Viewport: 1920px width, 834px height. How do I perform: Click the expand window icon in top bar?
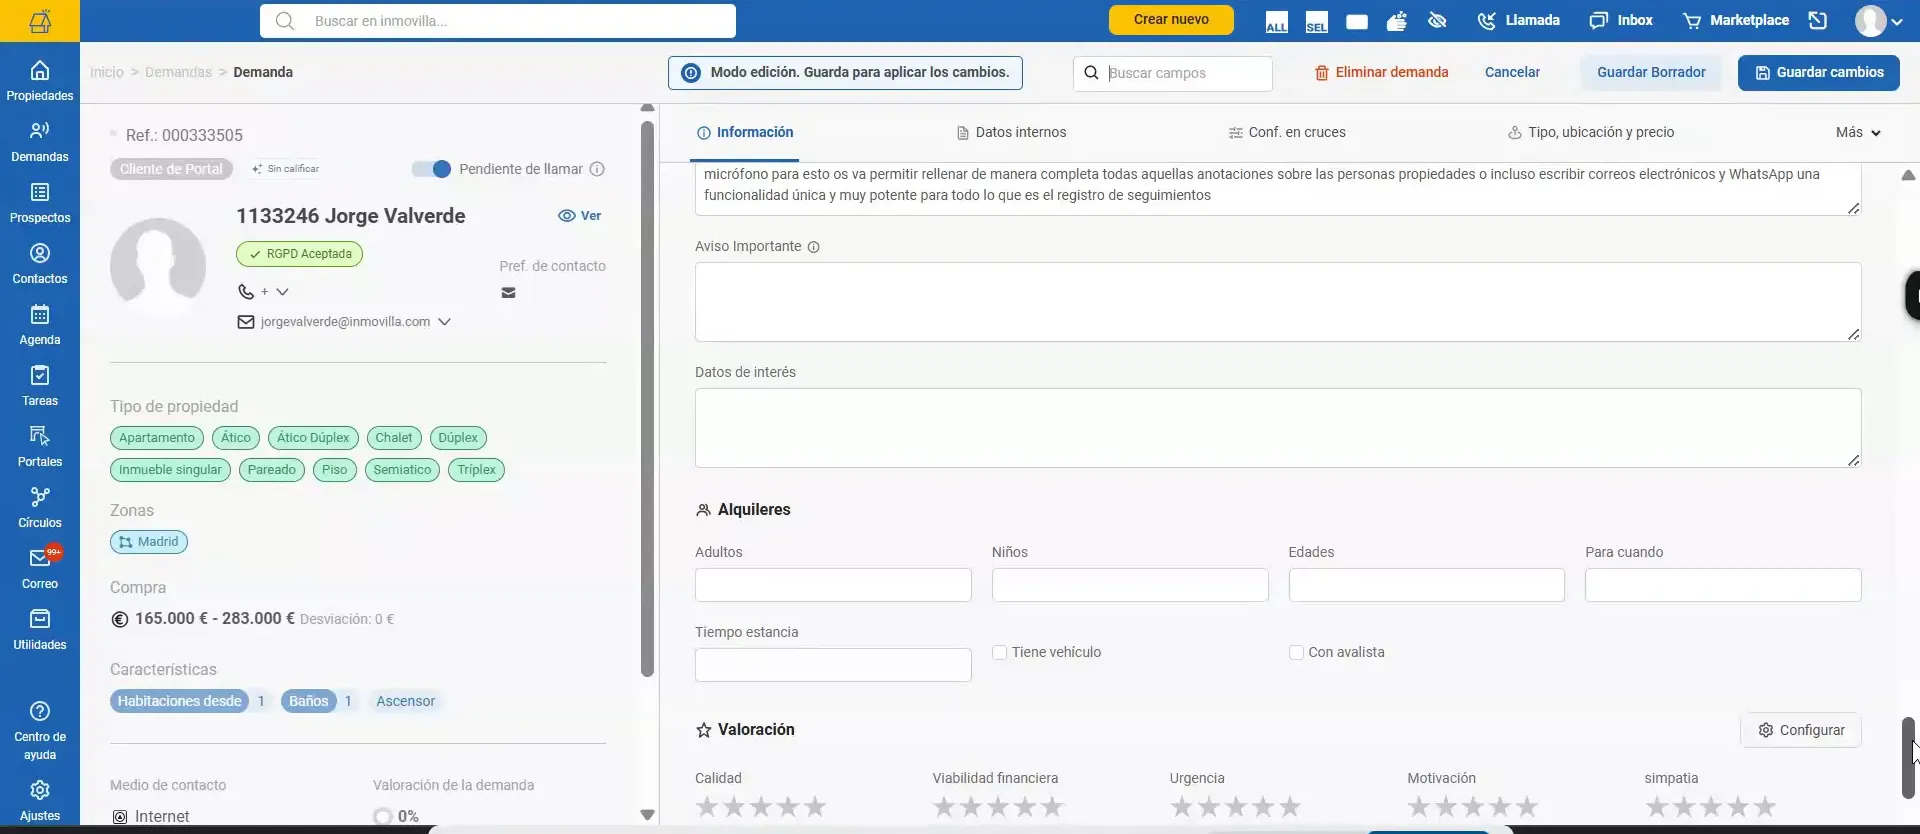click(1818, 20)
